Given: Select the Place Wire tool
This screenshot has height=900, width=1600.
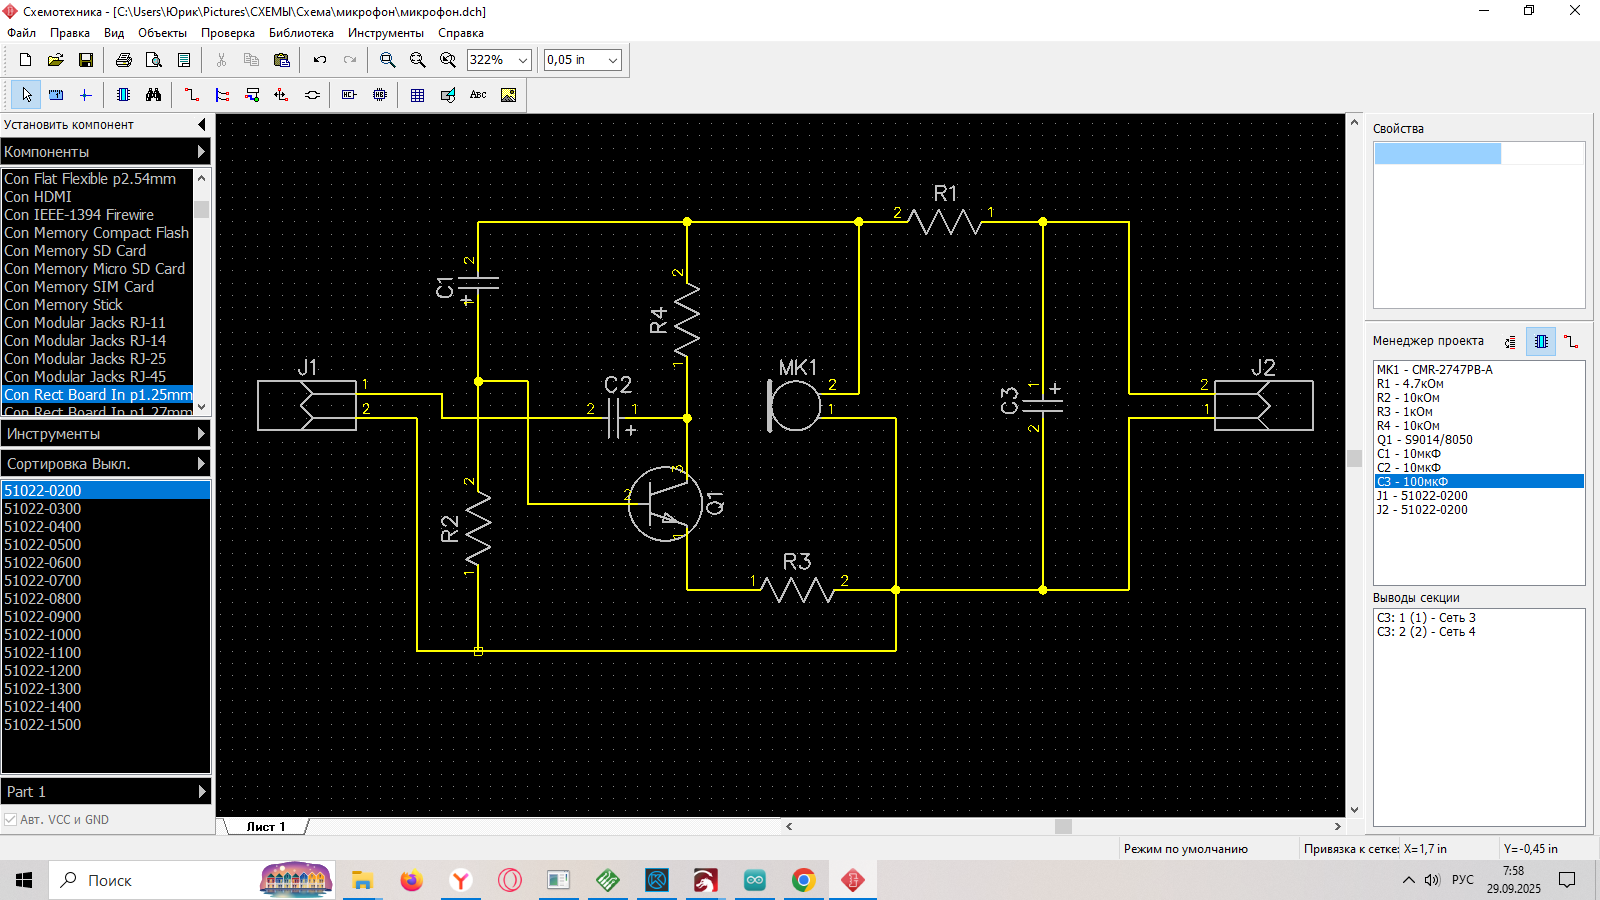Looking at the screenshot, I should pyautogui.click(x=191, y=95).
